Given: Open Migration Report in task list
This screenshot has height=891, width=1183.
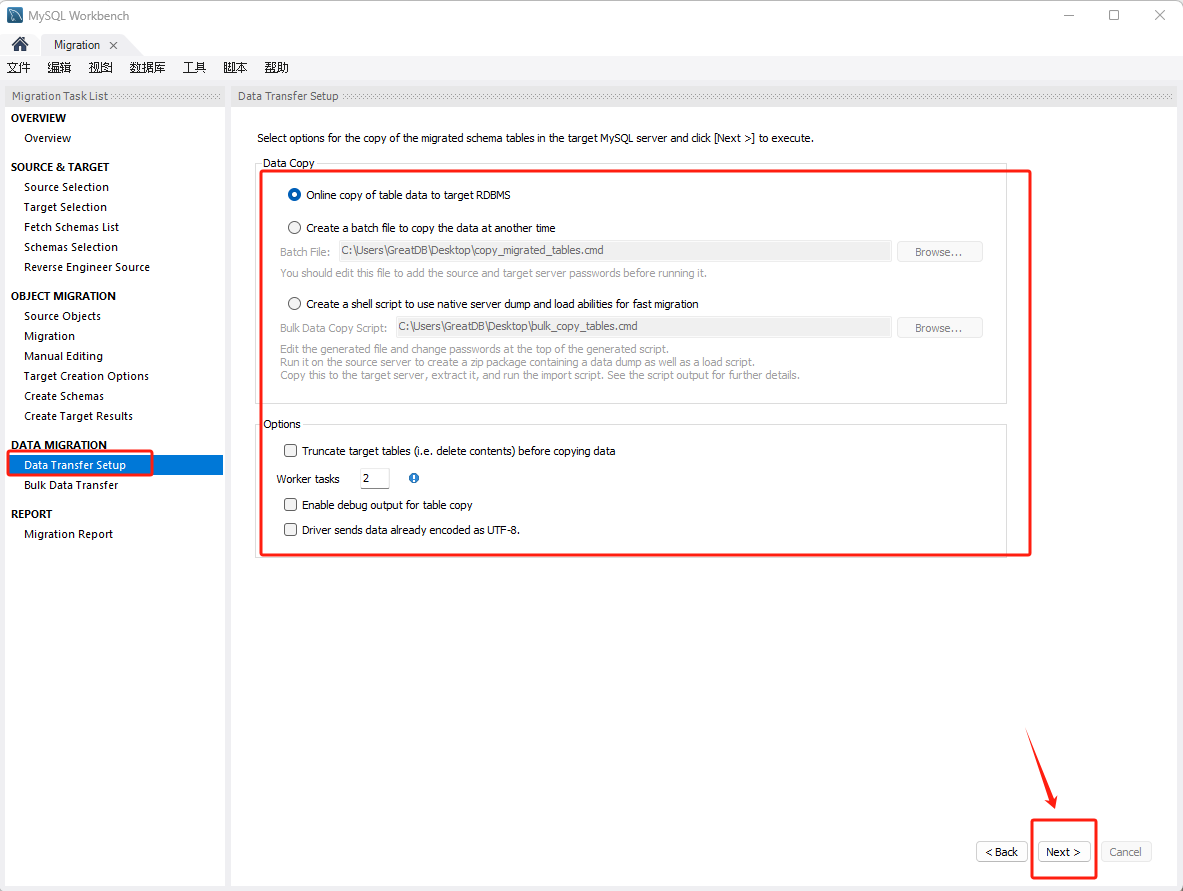Looking at the screenshot, I should (x=68, y=534).
